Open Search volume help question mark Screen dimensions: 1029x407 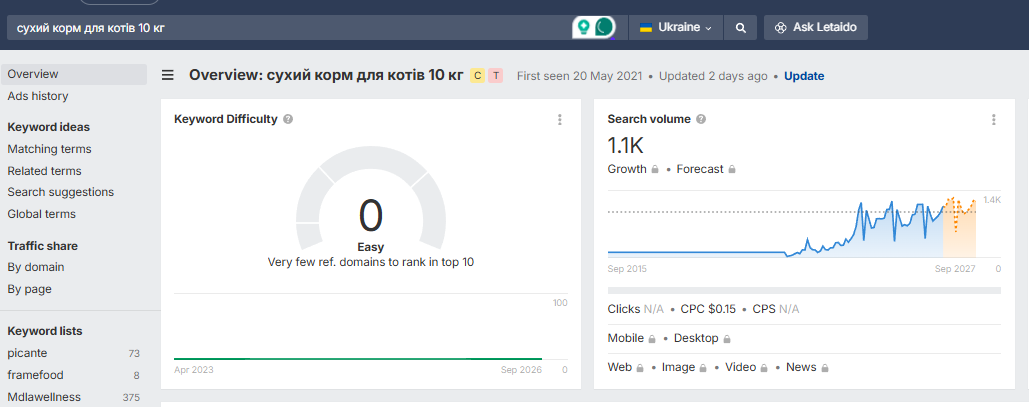(x=701, y=119)
